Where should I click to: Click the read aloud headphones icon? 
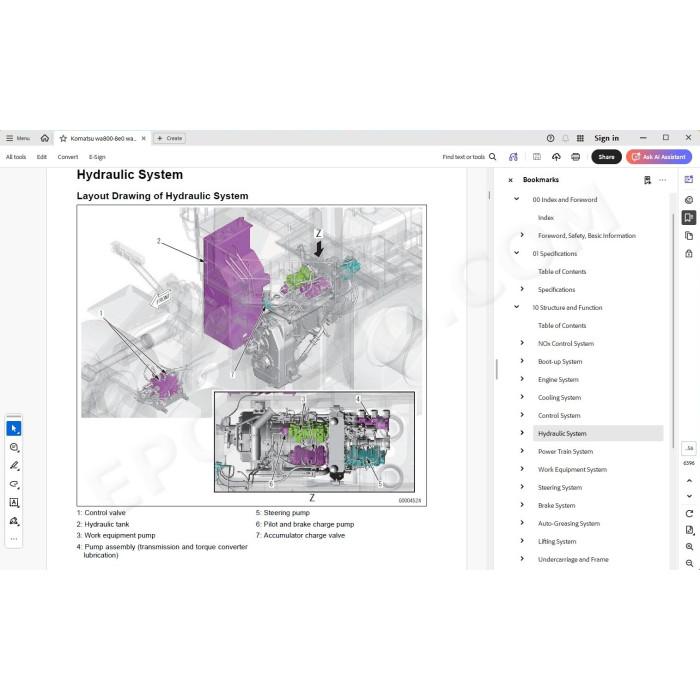[513, 157]
